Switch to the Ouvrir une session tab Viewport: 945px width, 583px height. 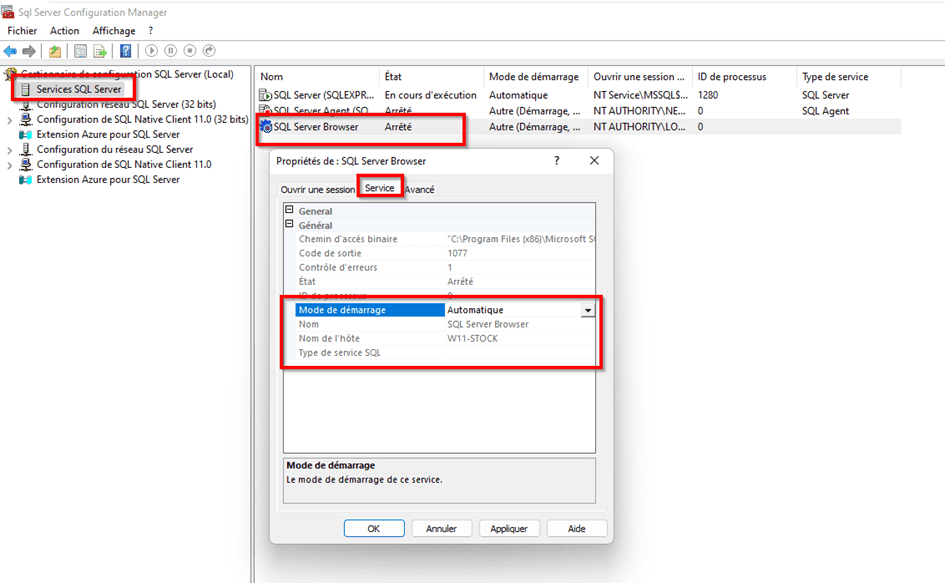click(318, 189)
